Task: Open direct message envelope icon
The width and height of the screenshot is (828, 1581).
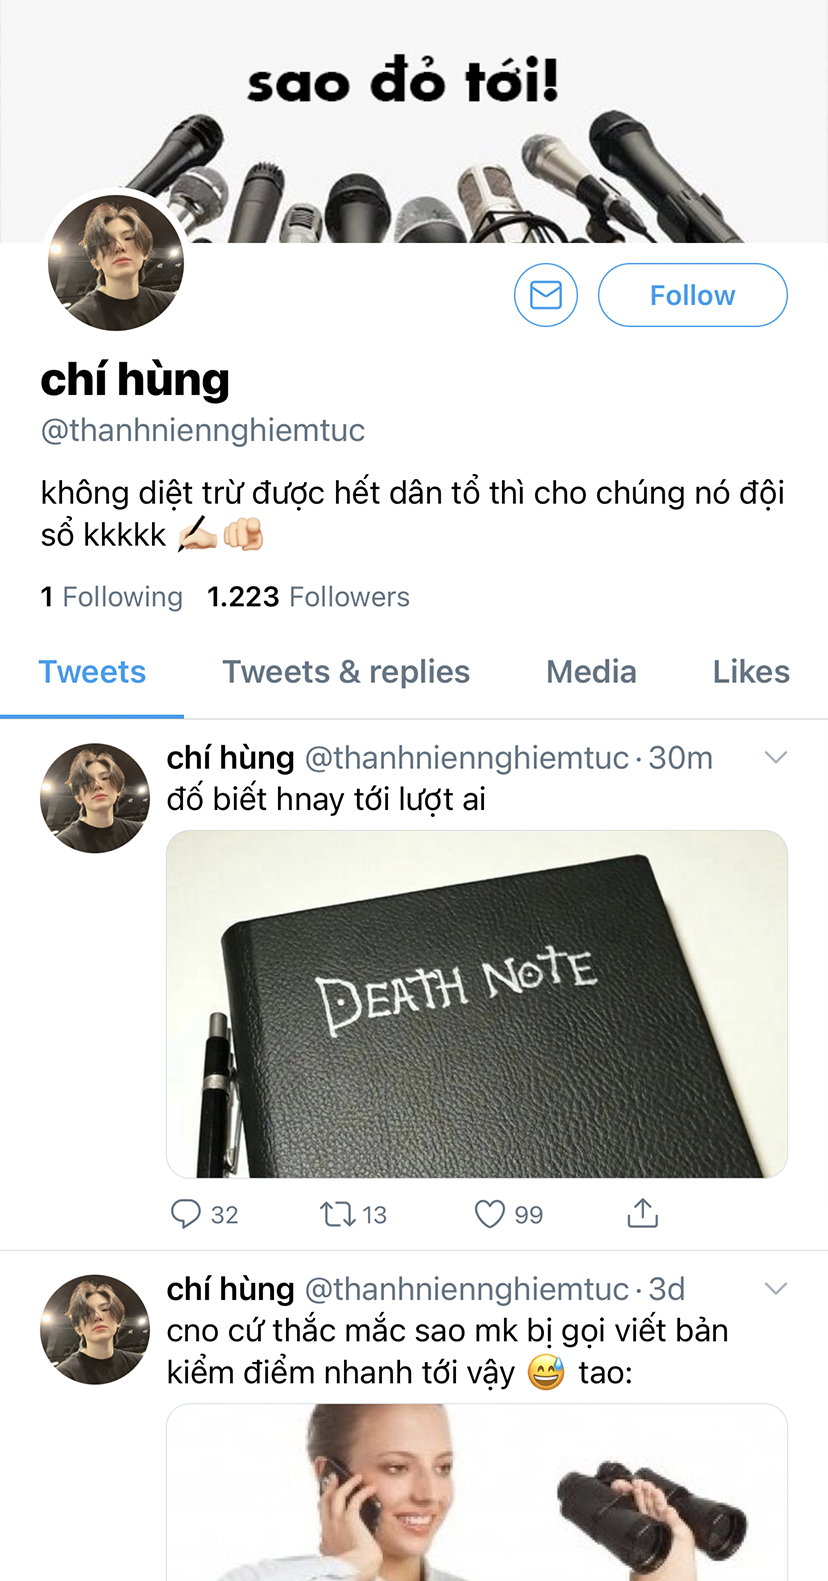Action: click(x=546, y=295)
